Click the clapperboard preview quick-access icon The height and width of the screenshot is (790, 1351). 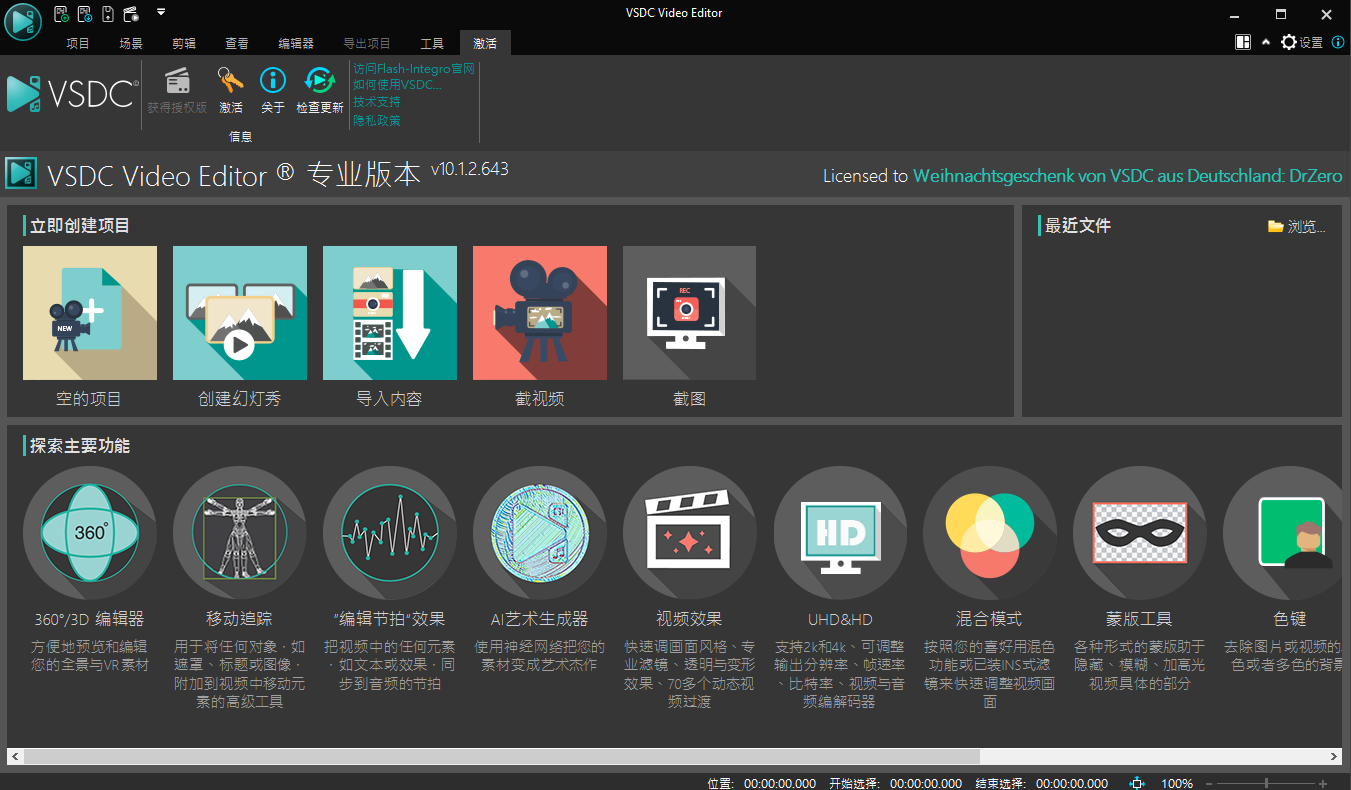tap(131, 14)
